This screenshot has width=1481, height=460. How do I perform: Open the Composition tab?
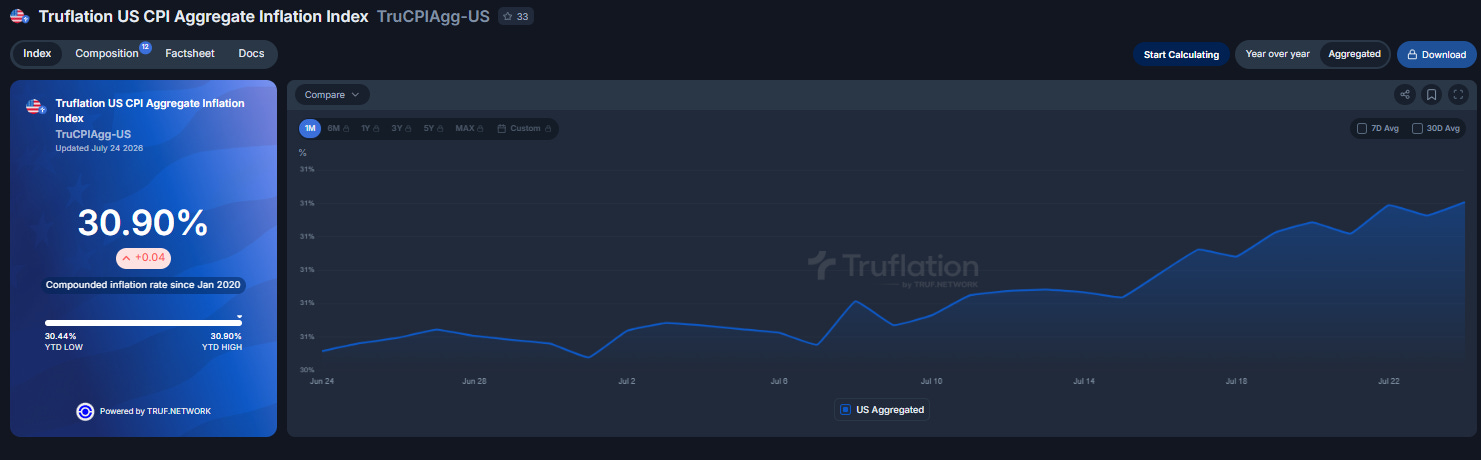point(107,54)
